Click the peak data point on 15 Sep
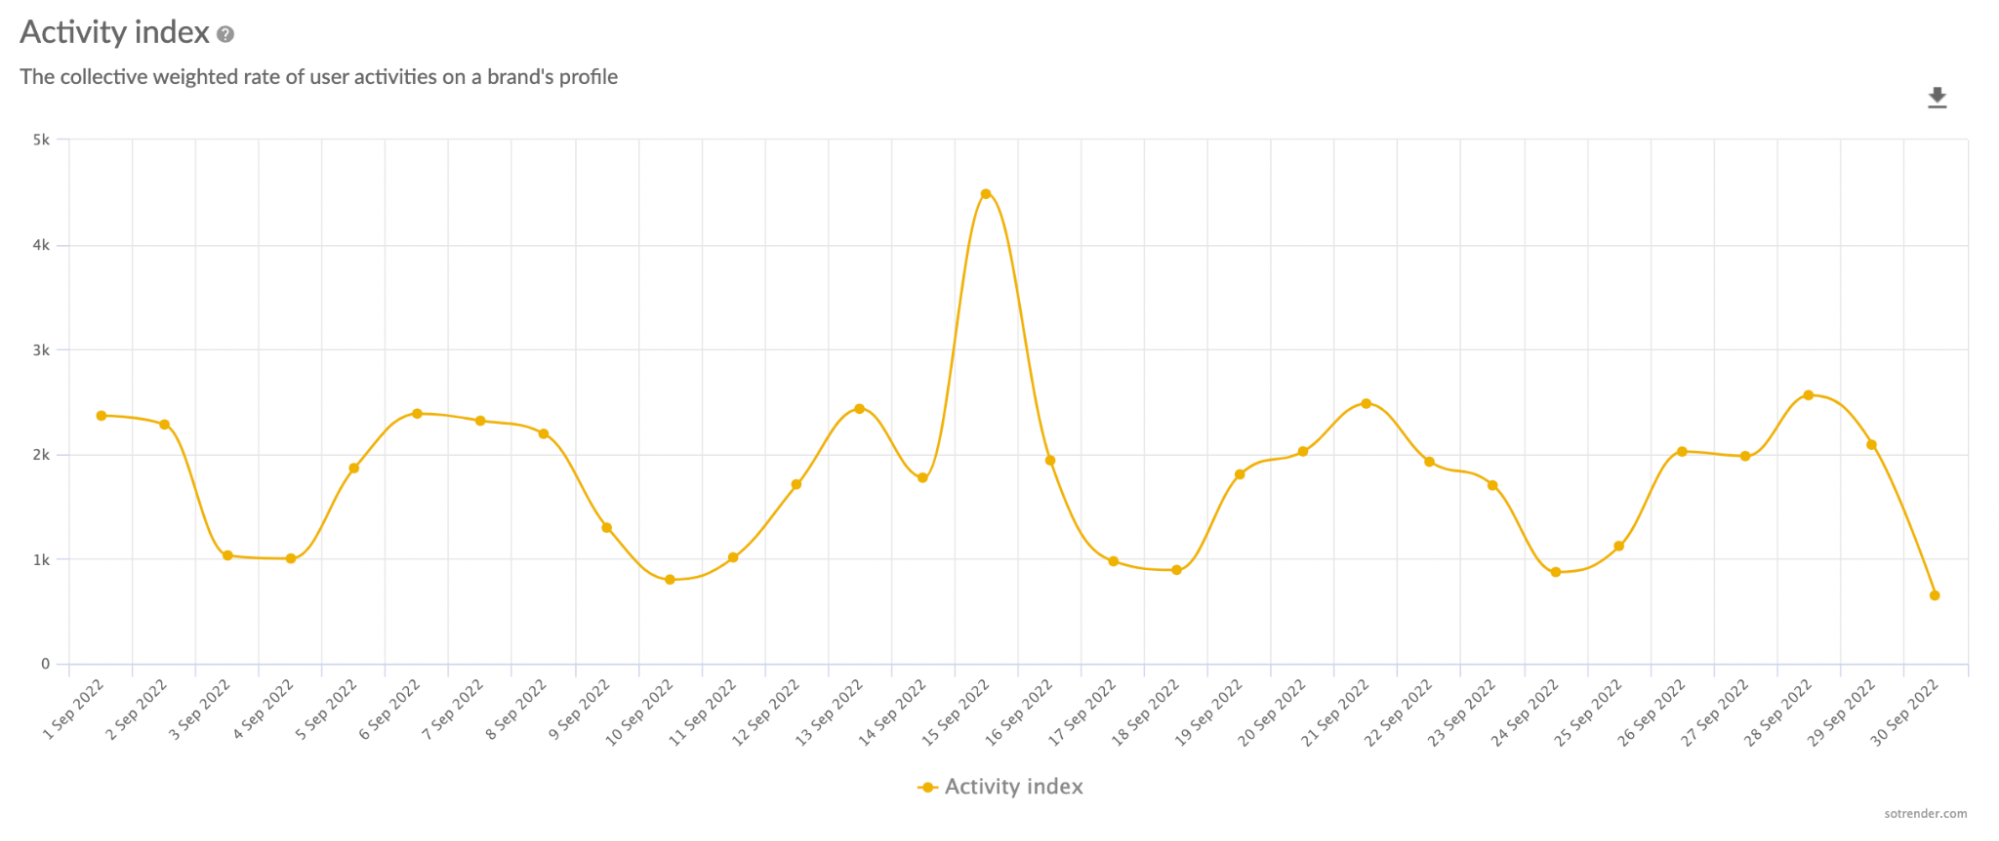The image size is (1999, 841). click(x=986, y=194)
